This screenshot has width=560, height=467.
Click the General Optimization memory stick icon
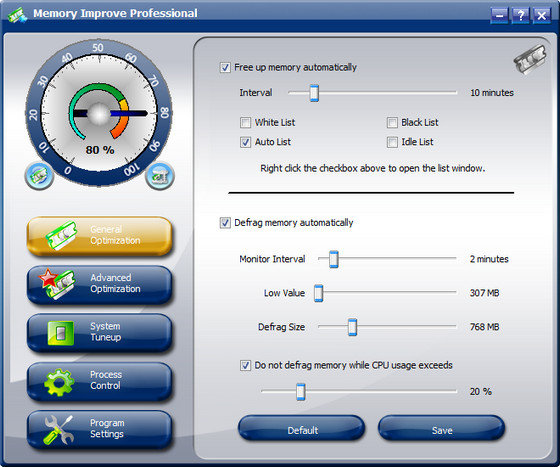click(61, 235)
